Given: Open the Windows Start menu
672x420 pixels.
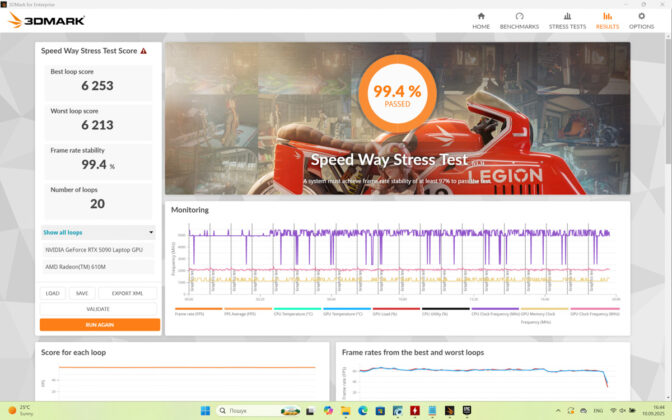Looking at the screenshot, I should (205, 411).
